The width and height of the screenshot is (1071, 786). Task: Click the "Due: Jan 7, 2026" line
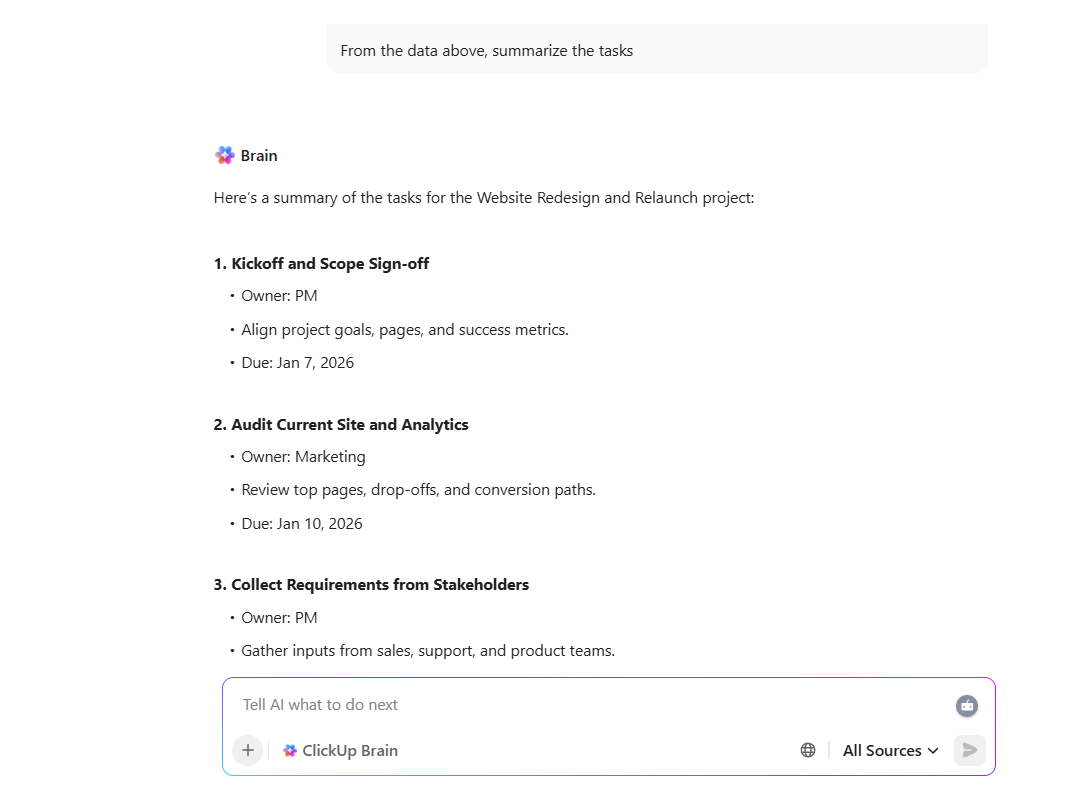pos(298,362)
